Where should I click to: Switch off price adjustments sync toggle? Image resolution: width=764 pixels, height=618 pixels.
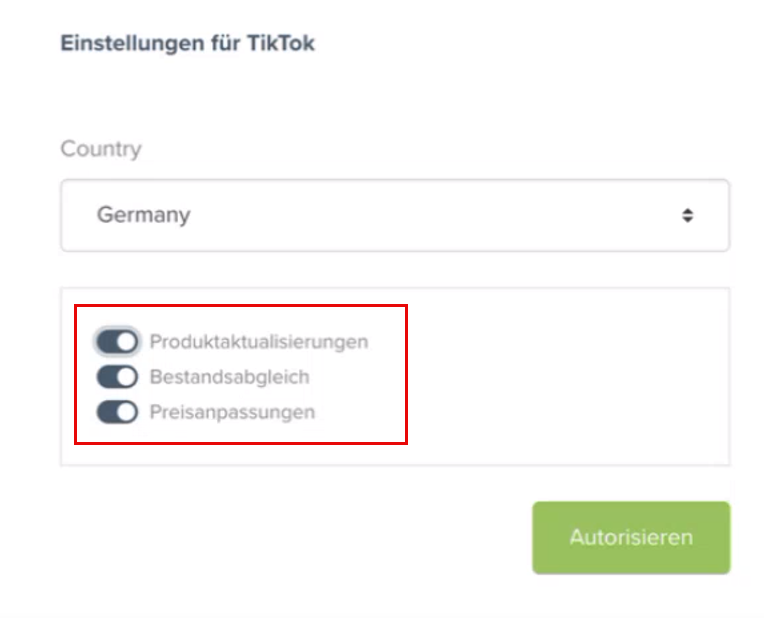tap(117, 412)
